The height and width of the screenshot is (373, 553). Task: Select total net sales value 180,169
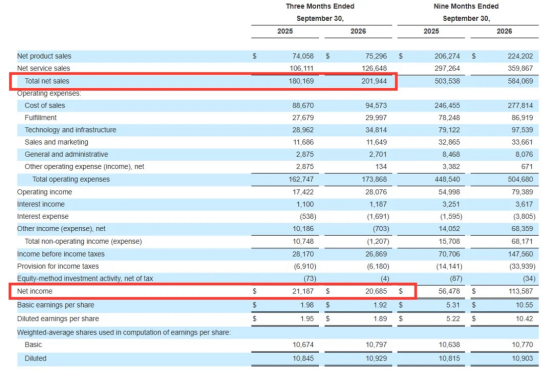301,81
